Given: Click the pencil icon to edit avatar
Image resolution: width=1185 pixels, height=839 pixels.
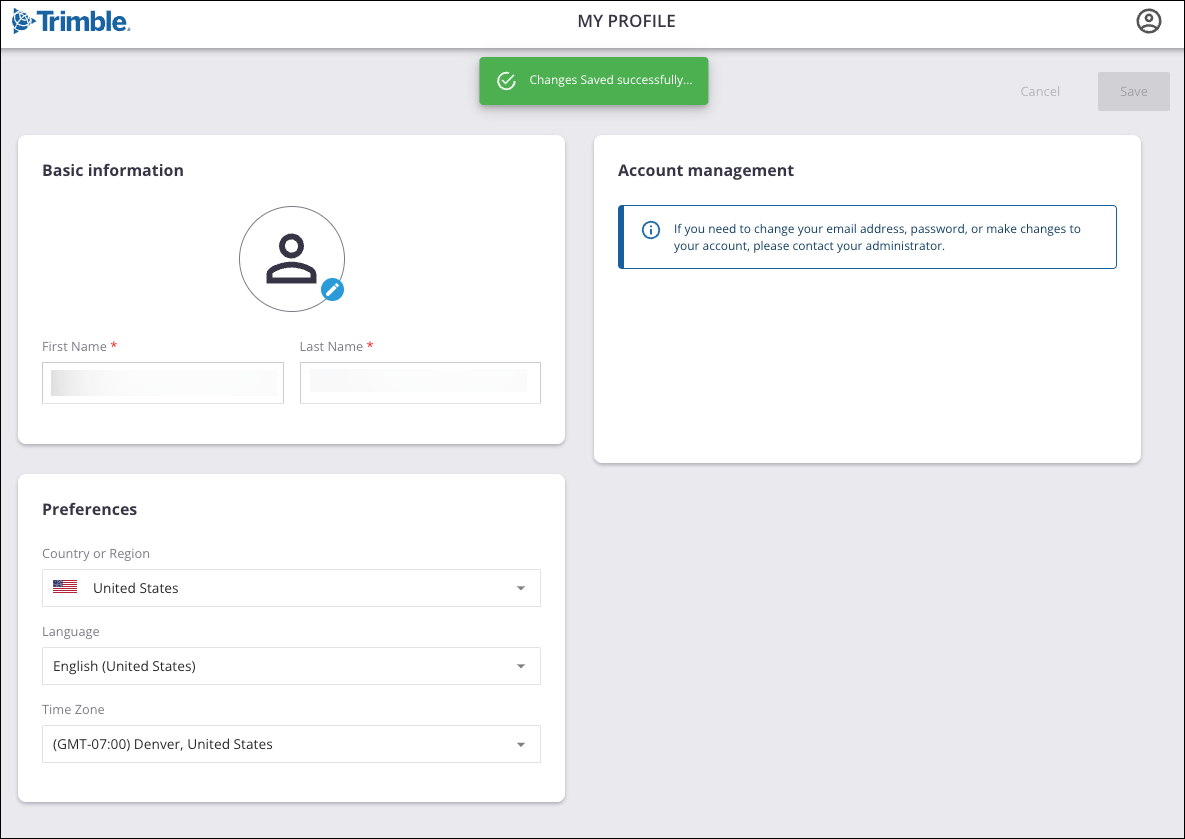Looking at the screenshot, I should click(332, 290).
